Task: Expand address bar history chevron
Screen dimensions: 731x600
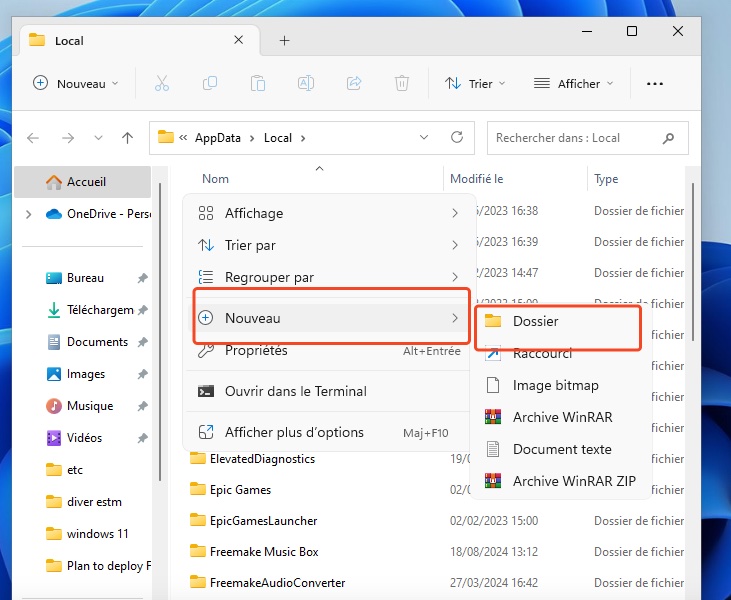Action: (424, 138)
